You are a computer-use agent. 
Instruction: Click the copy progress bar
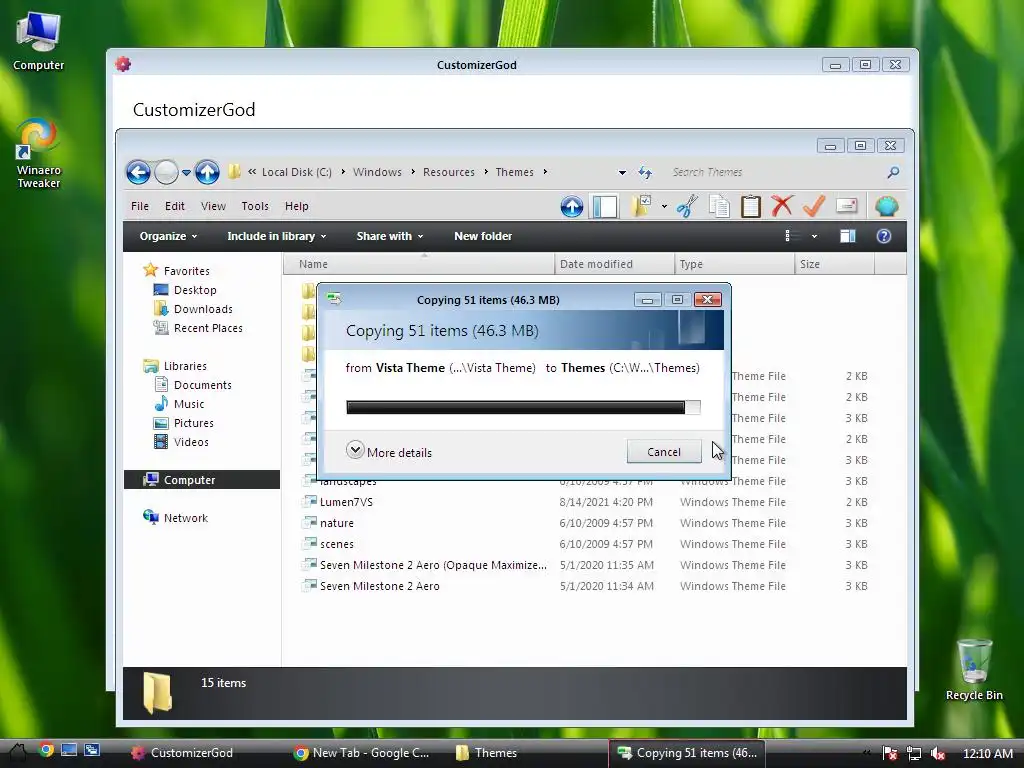[x=523, y=408]
